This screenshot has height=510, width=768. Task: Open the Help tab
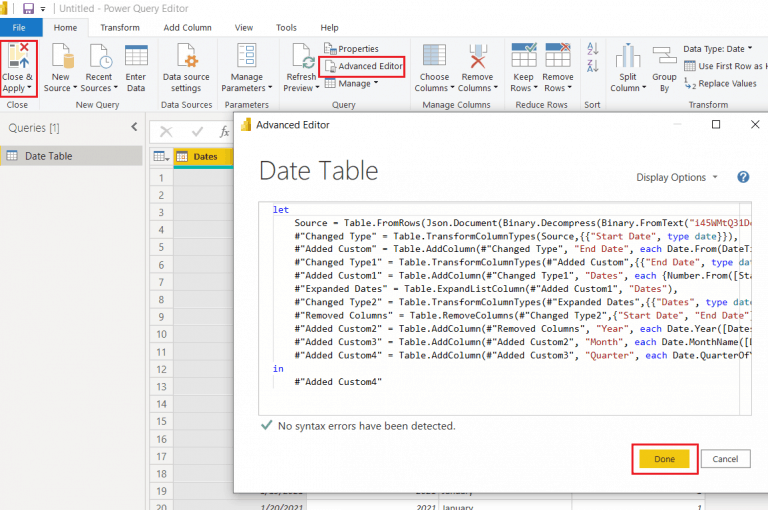[x=329, y=27]
